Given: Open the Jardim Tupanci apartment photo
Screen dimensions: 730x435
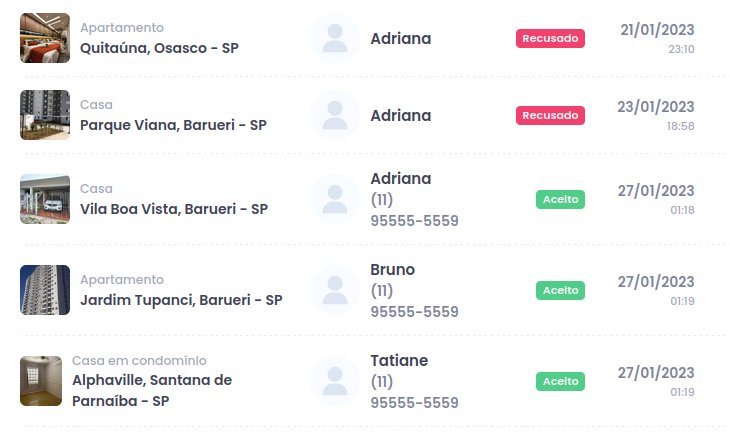Looking at the screenshot, I should click(45, 290).
